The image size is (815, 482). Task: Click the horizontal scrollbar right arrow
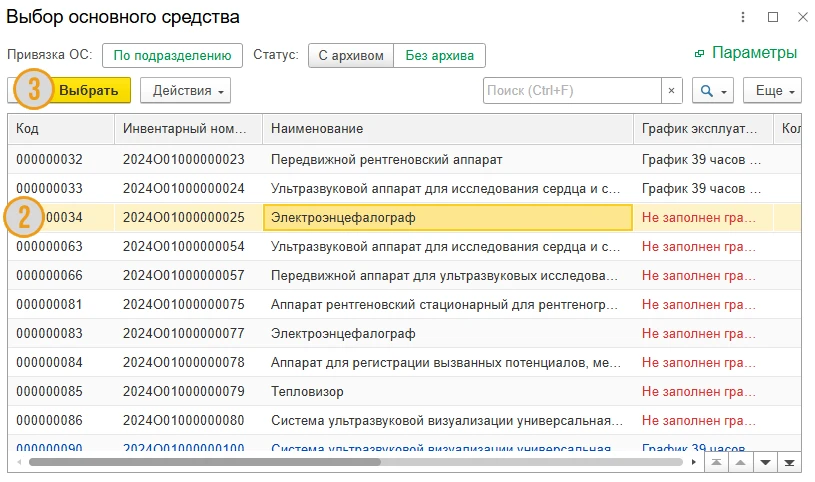pos(693,462)
